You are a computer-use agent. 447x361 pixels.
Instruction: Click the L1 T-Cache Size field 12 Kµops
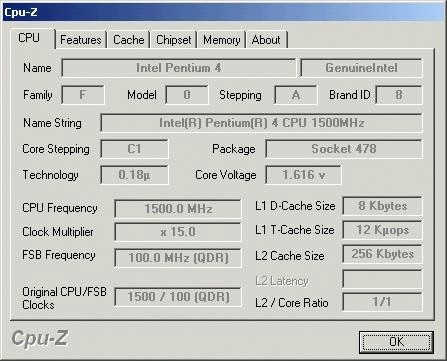point(382,230)
